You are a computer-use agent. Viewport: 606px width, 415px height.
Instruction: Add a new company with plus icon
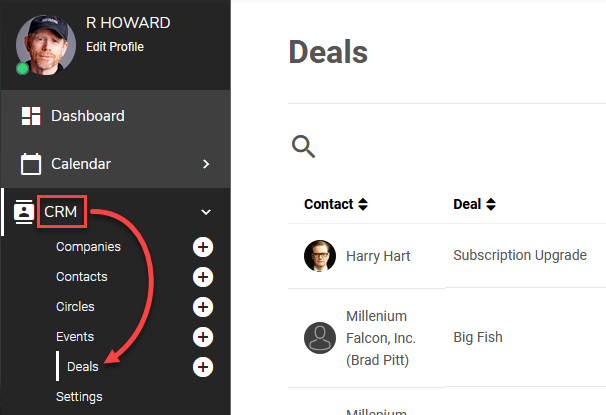(x=203, y=247)
